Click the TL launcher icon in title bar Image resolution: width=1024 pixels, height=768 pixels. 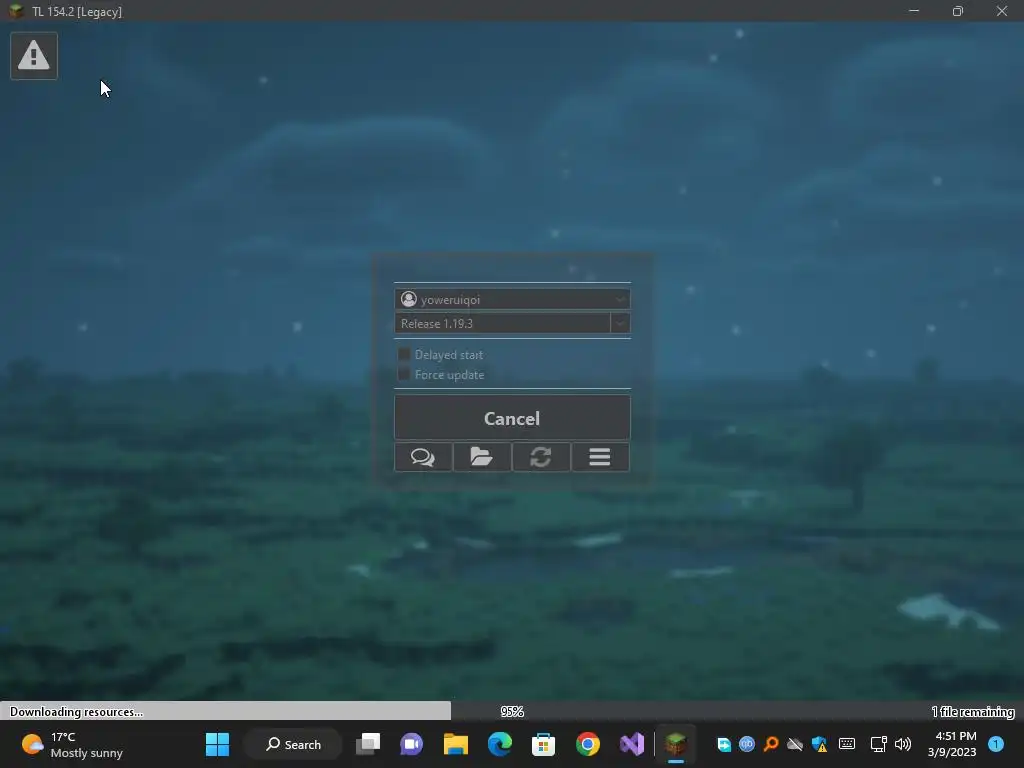(x=16, y=11)
